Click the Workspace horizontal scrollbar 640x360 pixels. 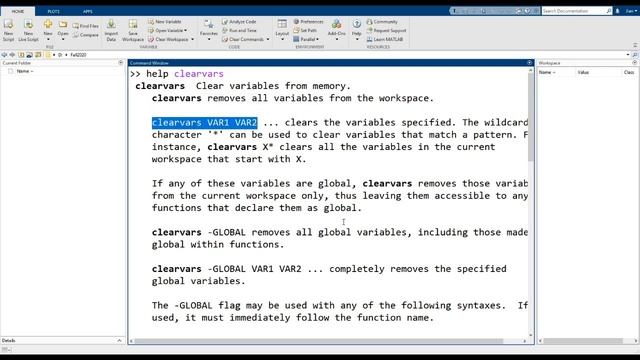tap(584, 341)
